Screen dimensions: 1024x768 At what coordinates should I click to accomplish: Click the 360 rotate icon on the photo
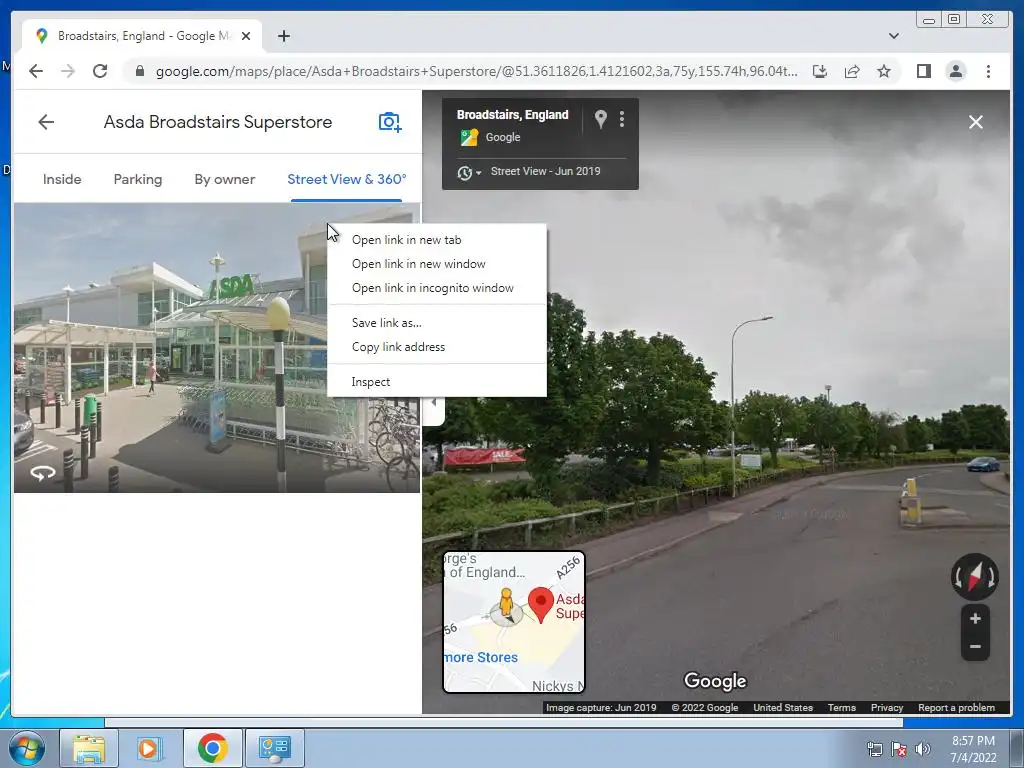click(43, 473)
